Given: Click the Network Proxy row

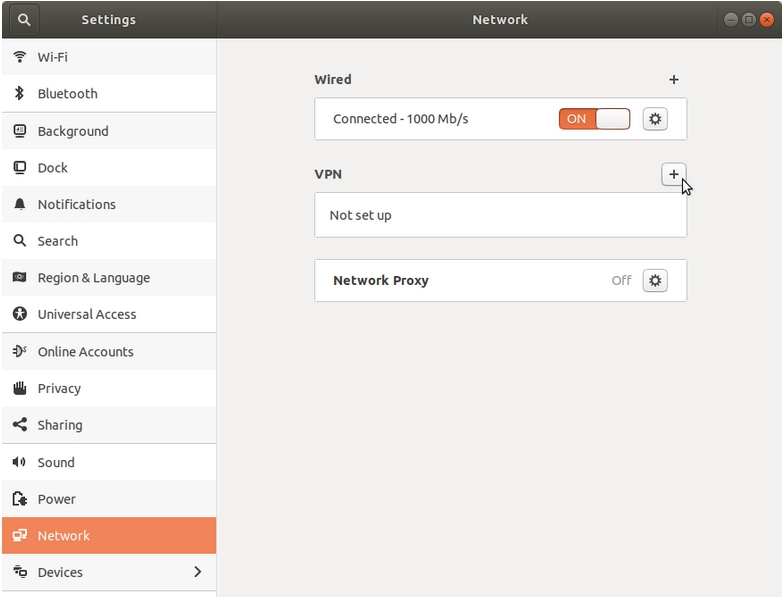Looking at the screenshot, I should pos(500,281).
